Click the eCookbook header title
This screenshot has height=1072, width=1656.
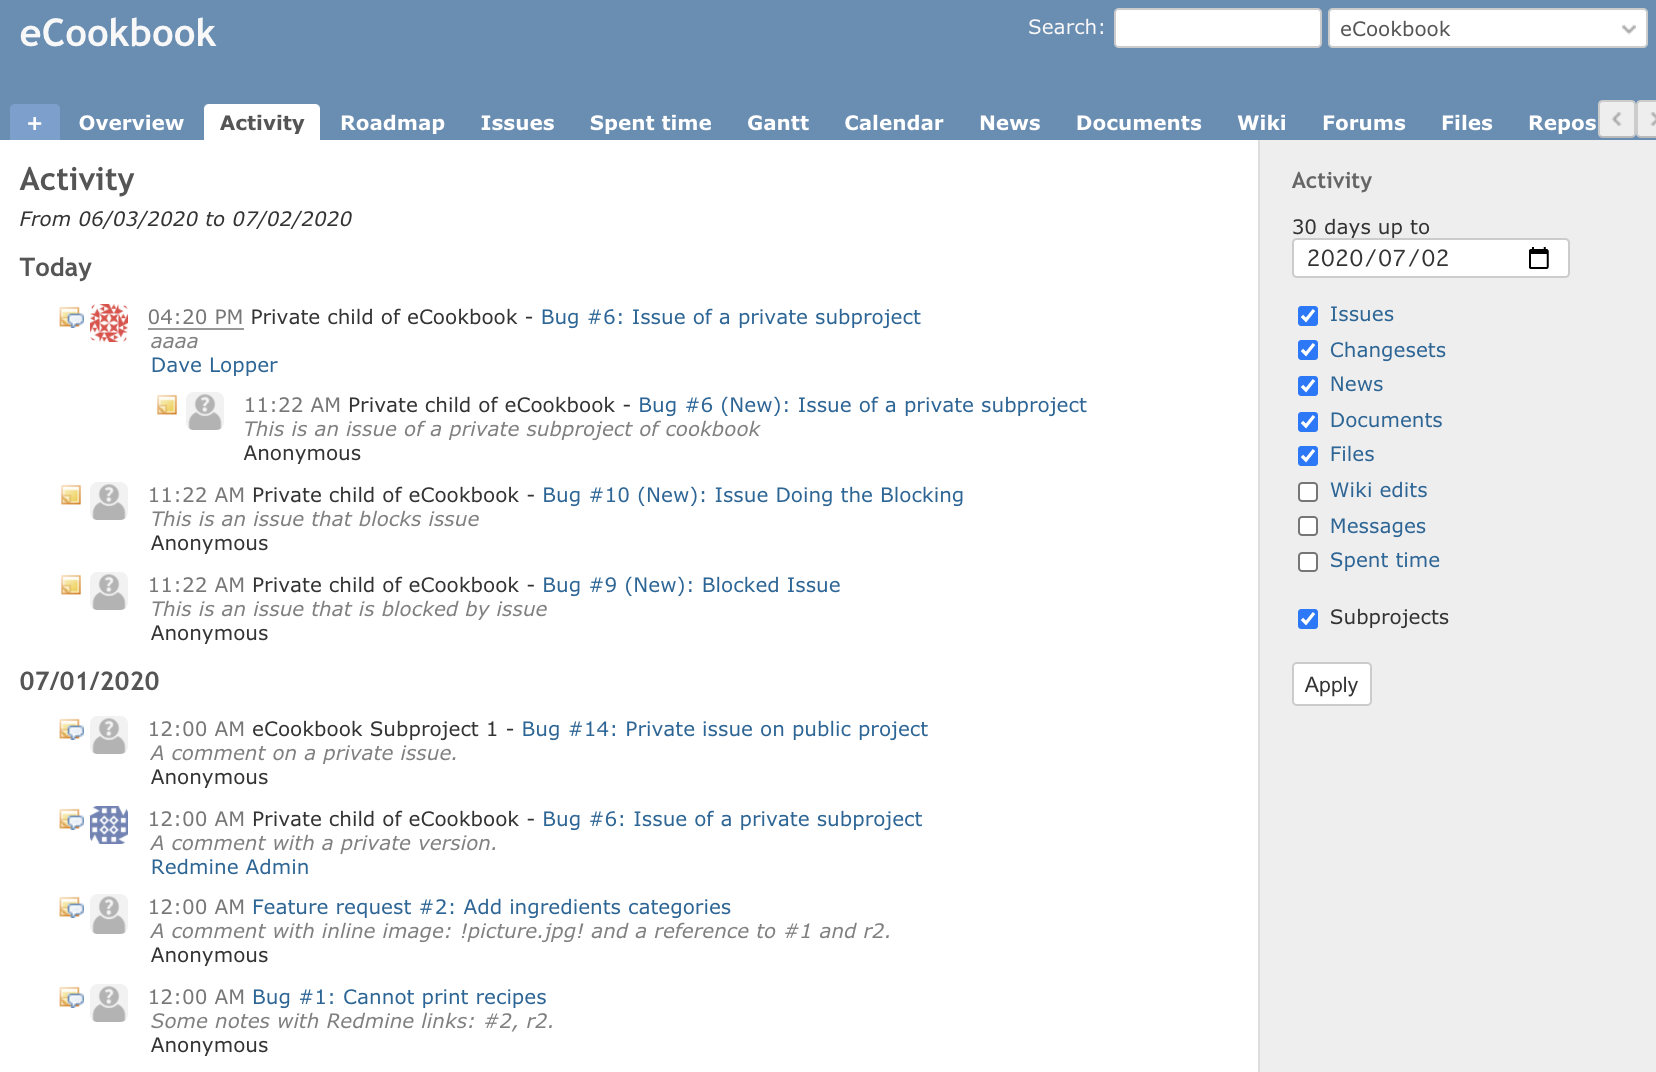[x=118, y=33]
